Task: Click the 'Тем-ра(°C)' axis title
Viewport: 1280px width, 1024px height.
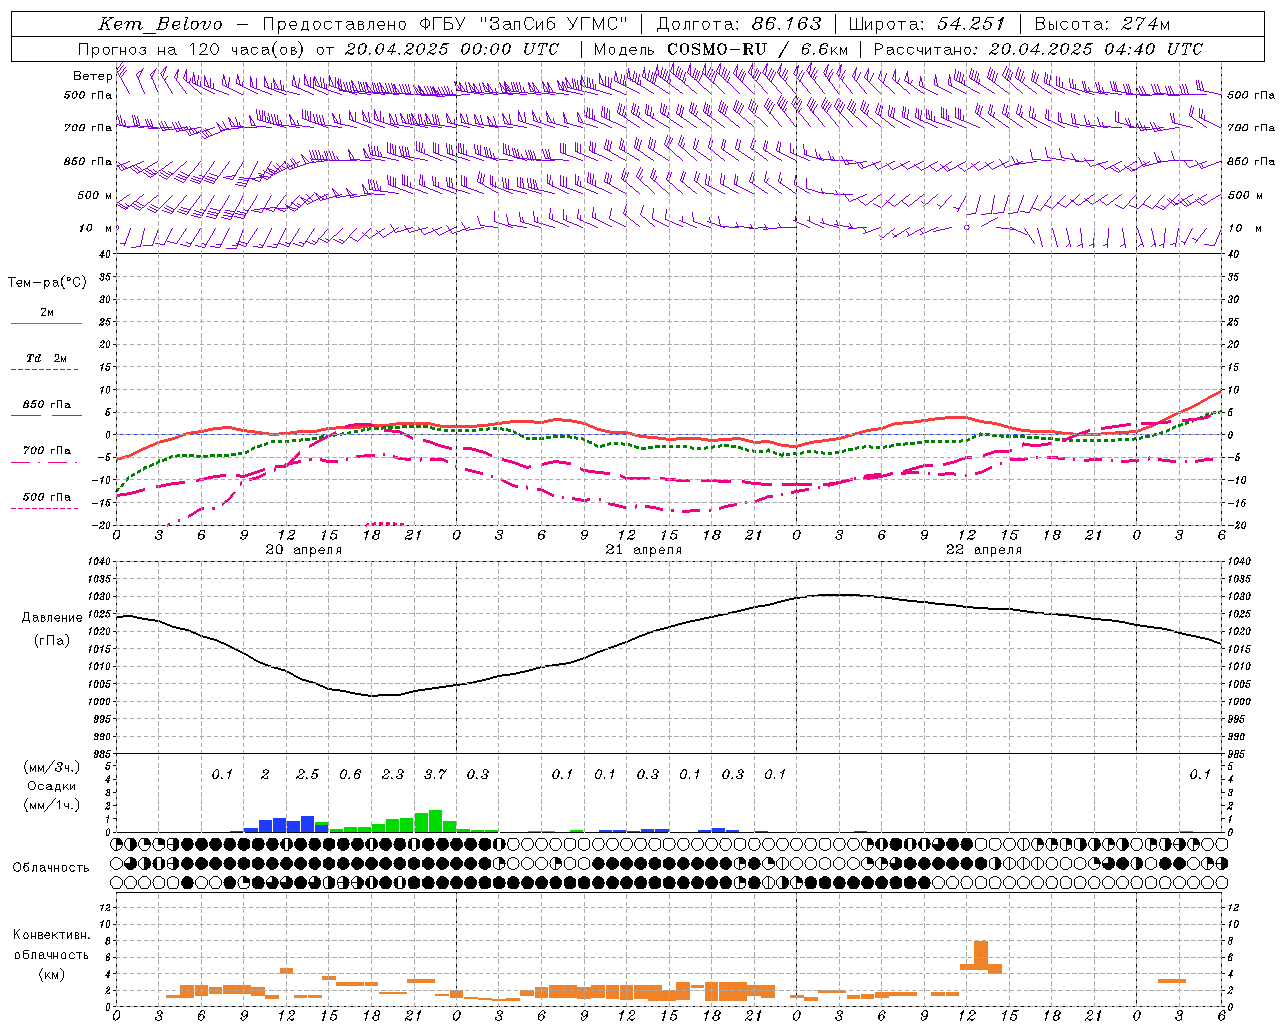Action: click(x=47, y=283)
